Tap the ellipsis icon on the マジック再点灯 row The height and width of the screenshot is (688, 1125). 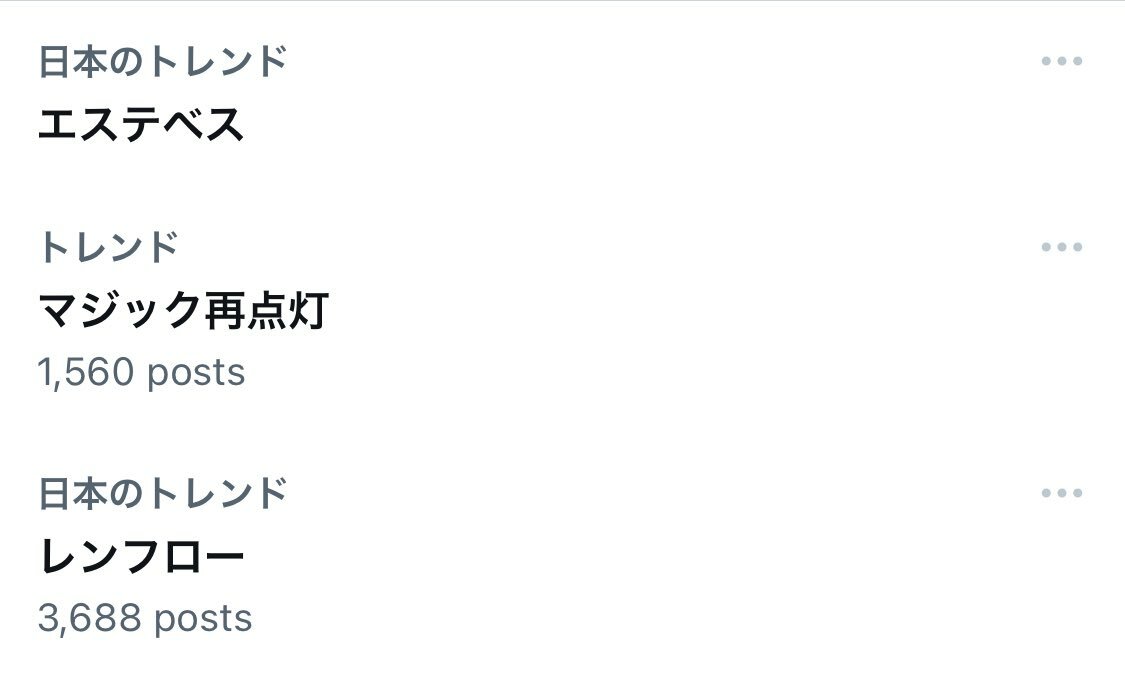[1061, 247]
